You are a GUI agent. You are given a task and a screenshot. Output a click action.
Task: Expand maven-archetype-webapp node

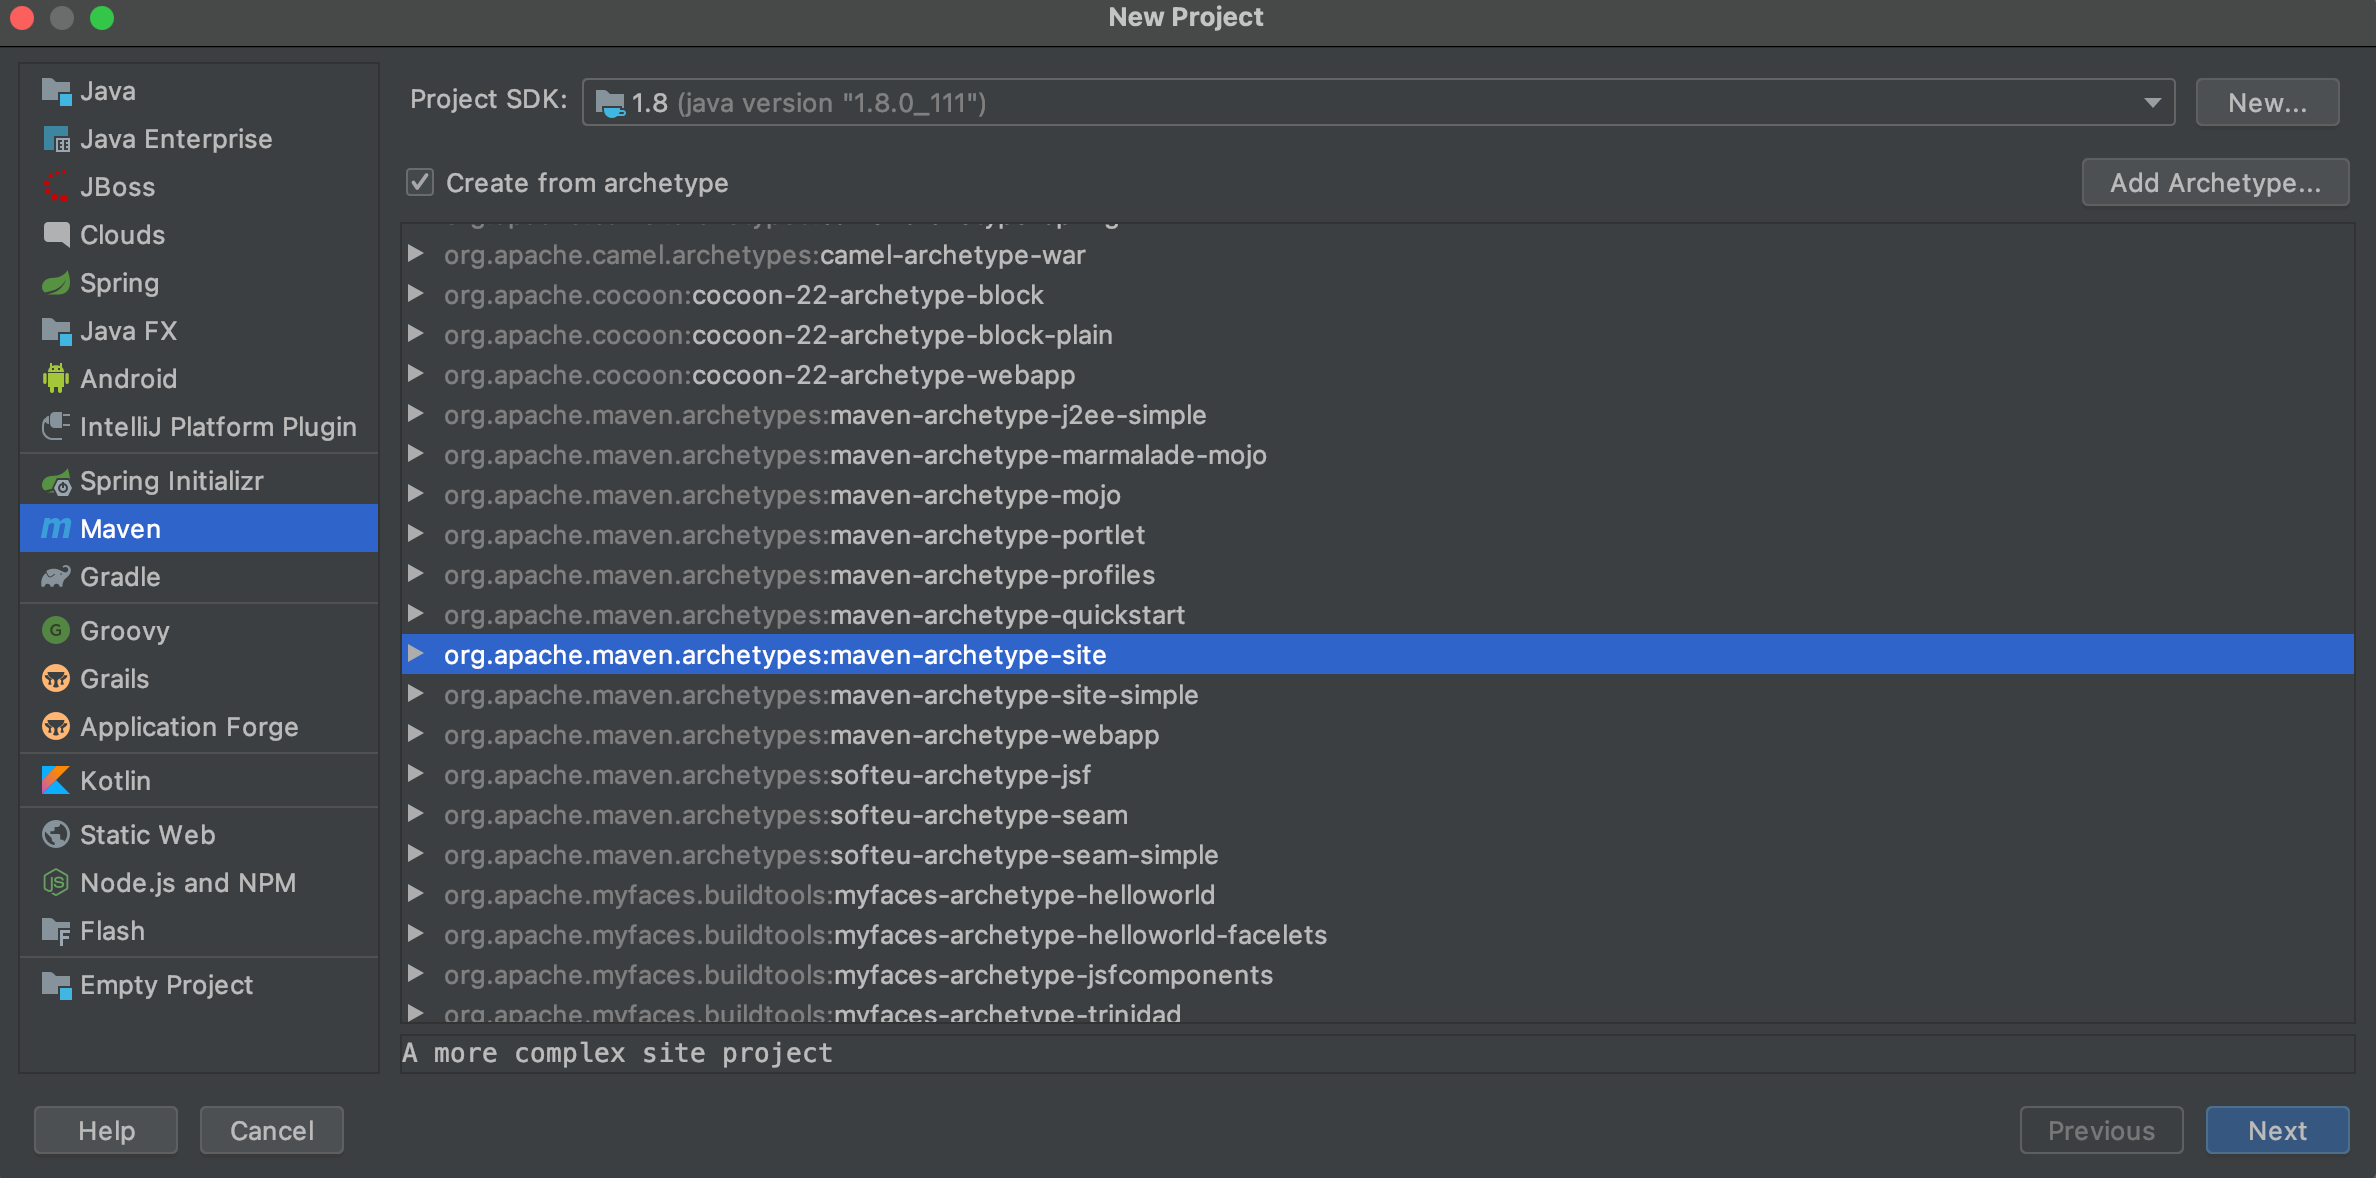coord(416,735)
